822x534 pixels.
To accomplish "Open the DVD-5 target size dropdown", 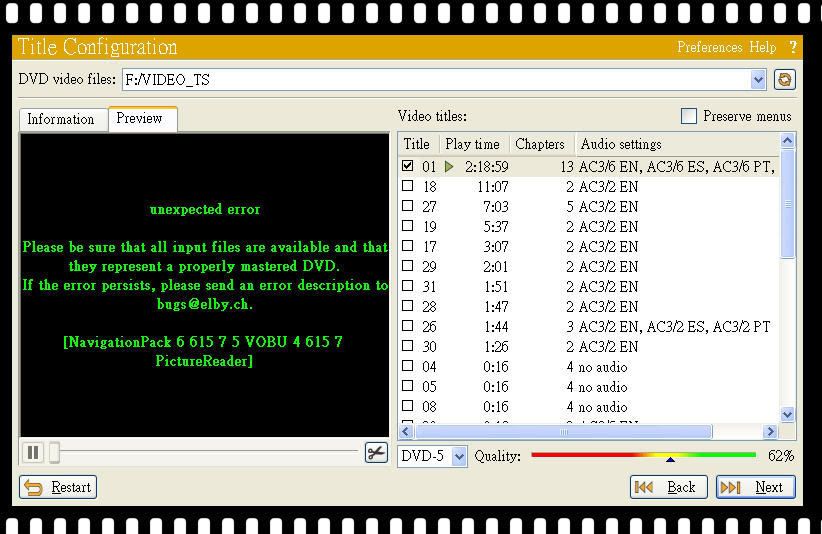I will 459,456.
